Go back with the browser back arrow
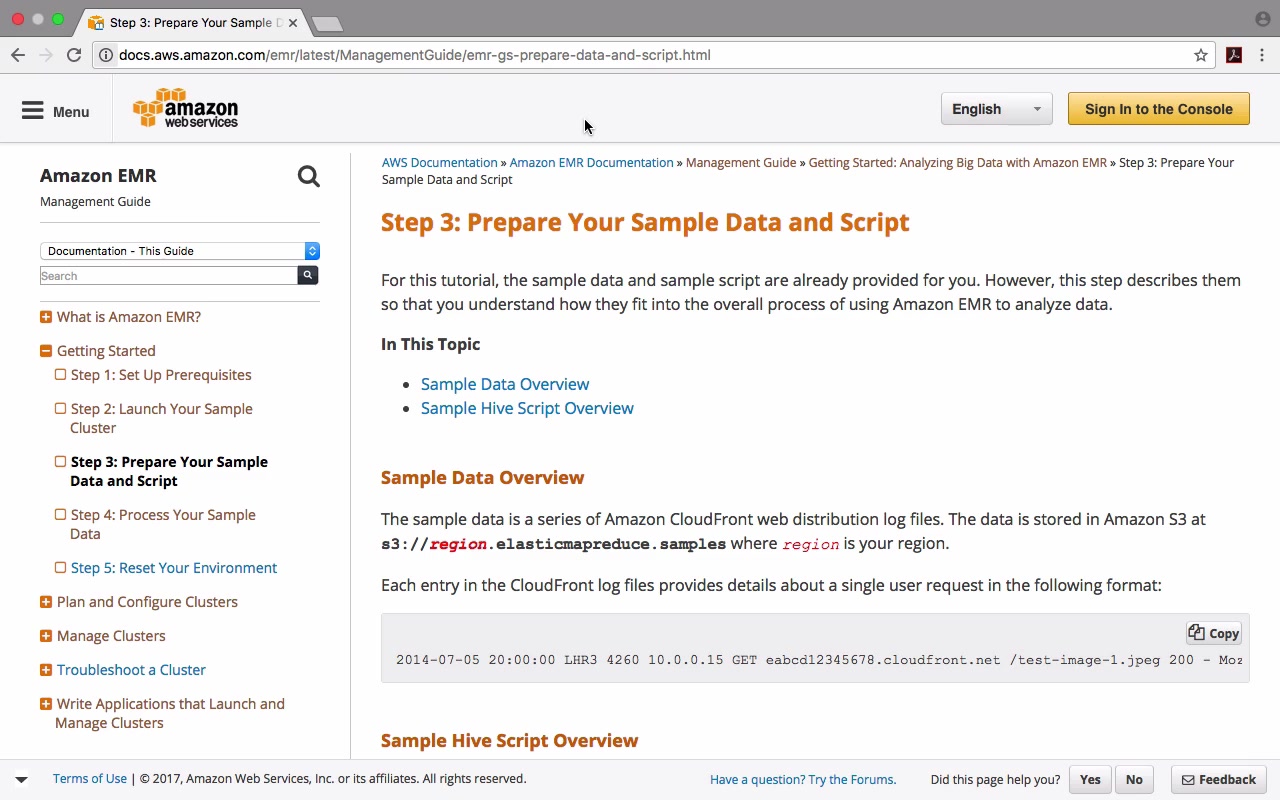The image size is (1280, 800). [18, 55]
